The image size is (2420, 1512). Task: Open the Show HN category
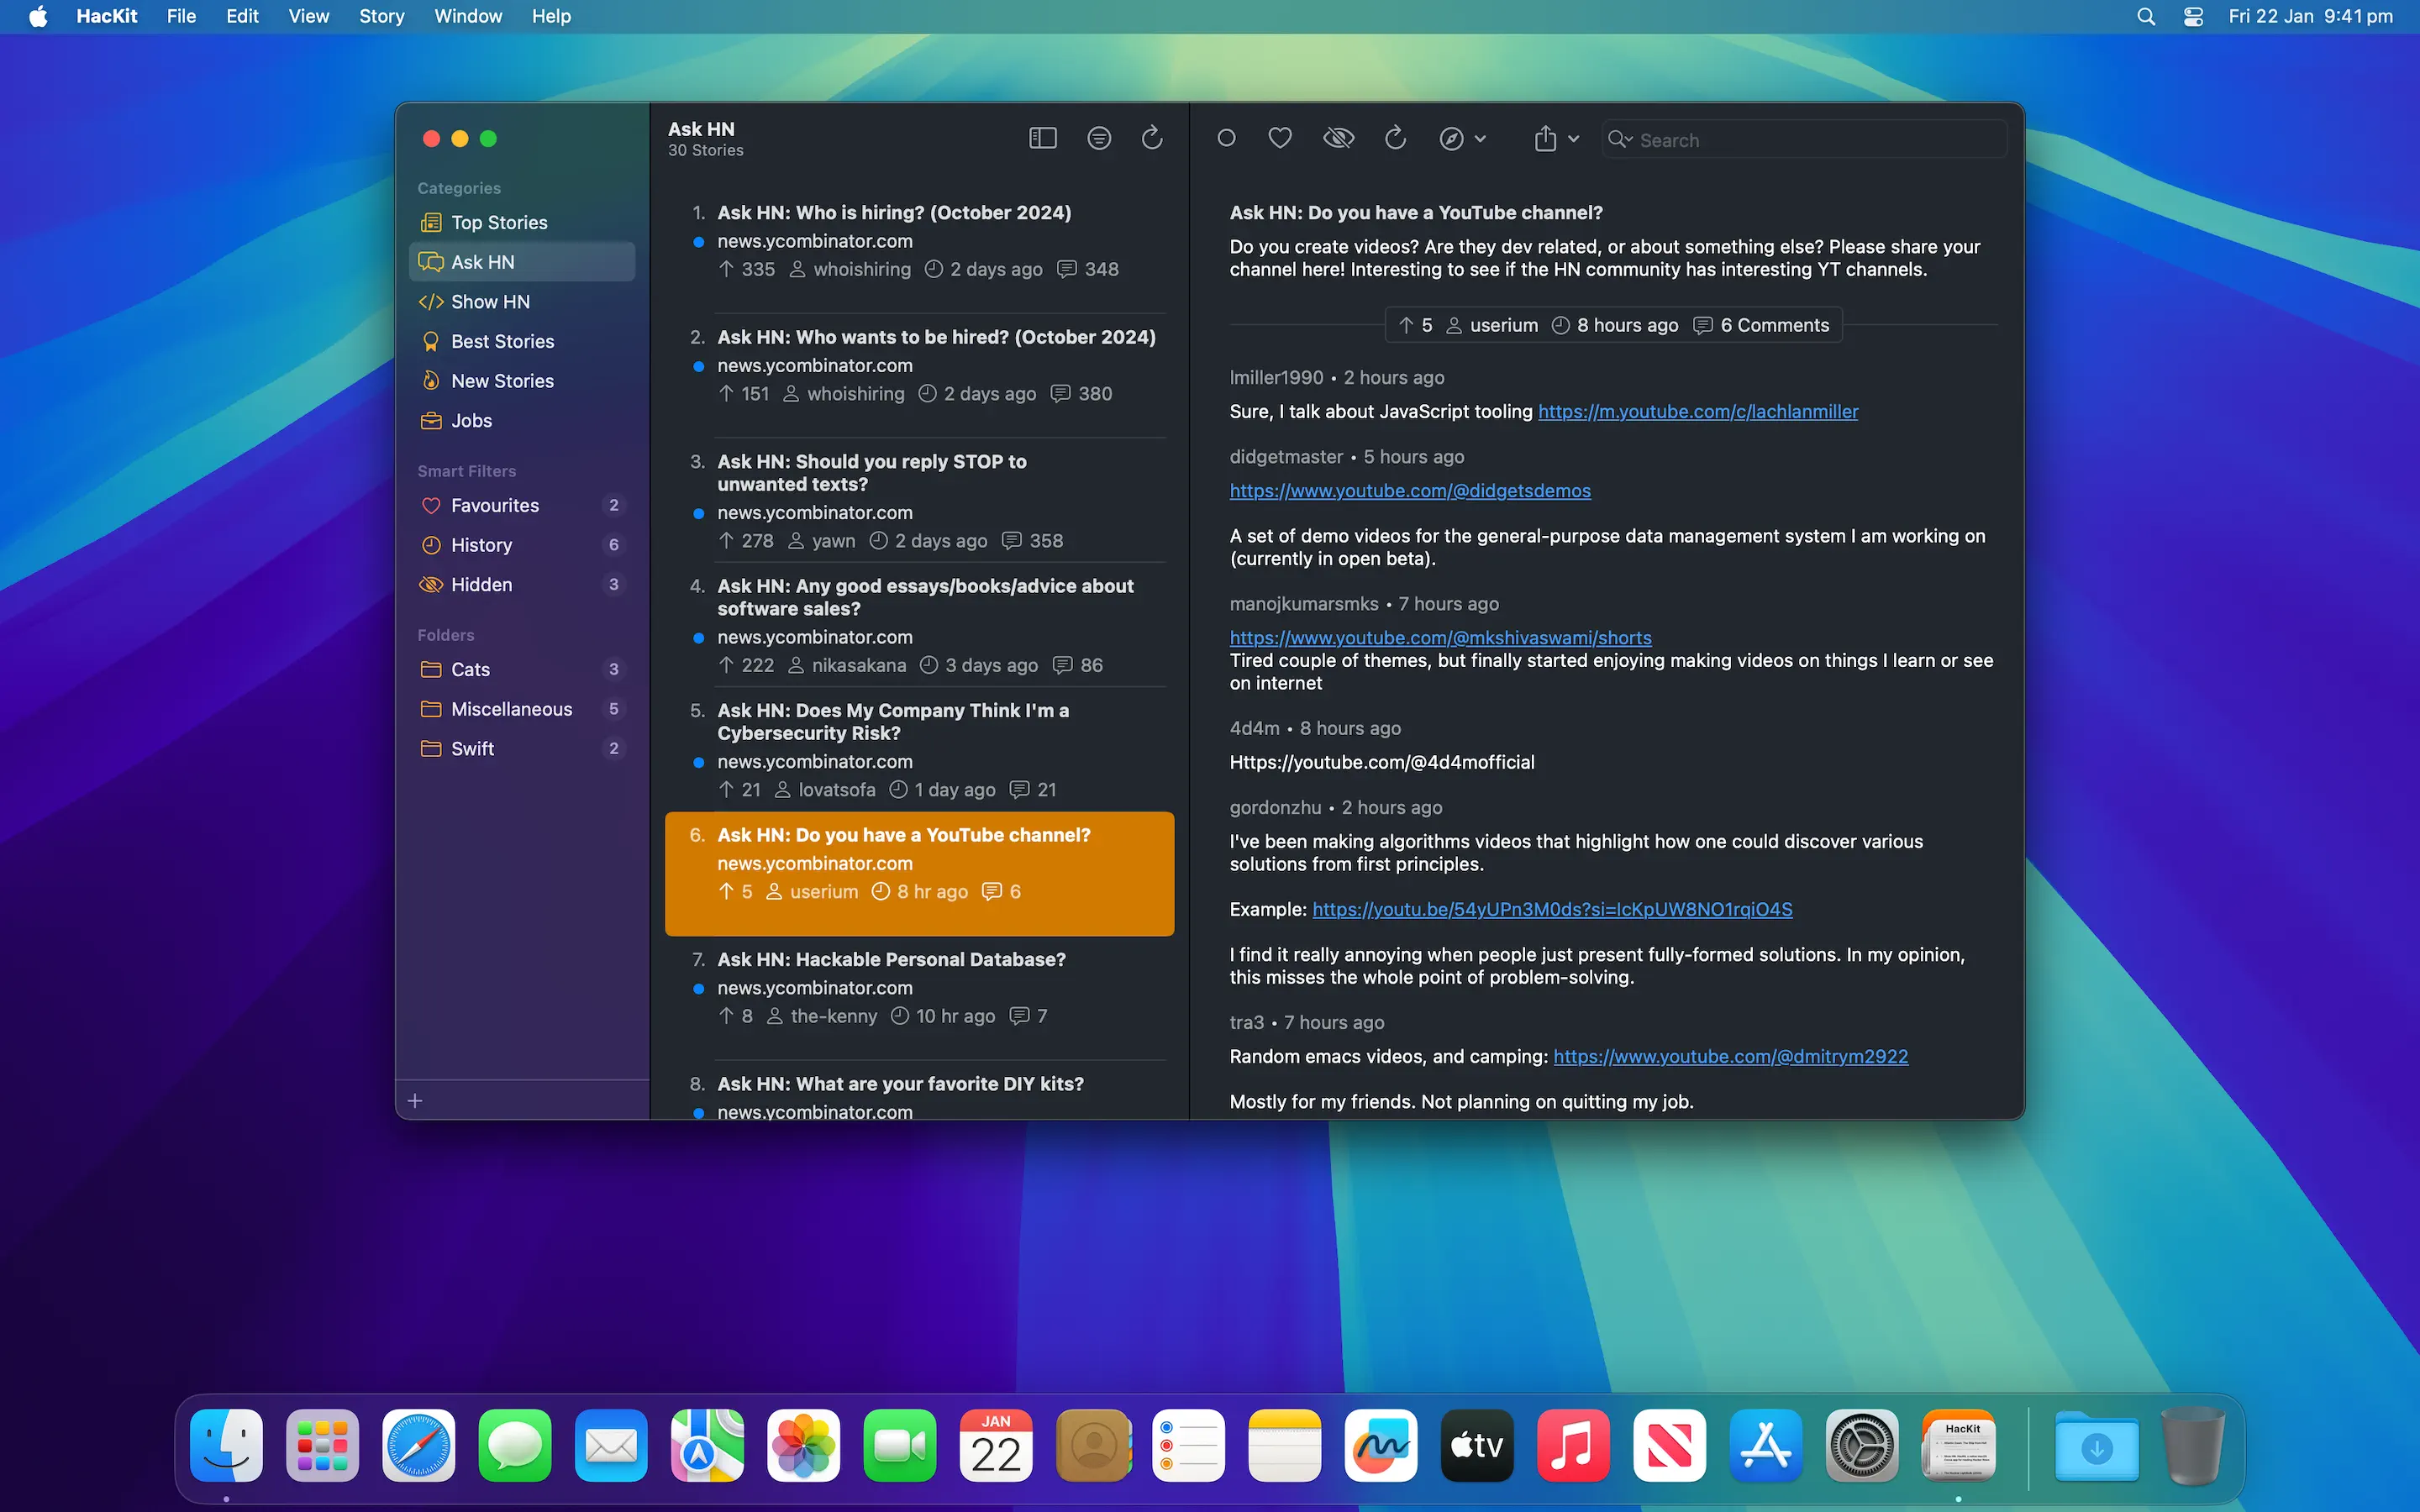tap(490, 301)
